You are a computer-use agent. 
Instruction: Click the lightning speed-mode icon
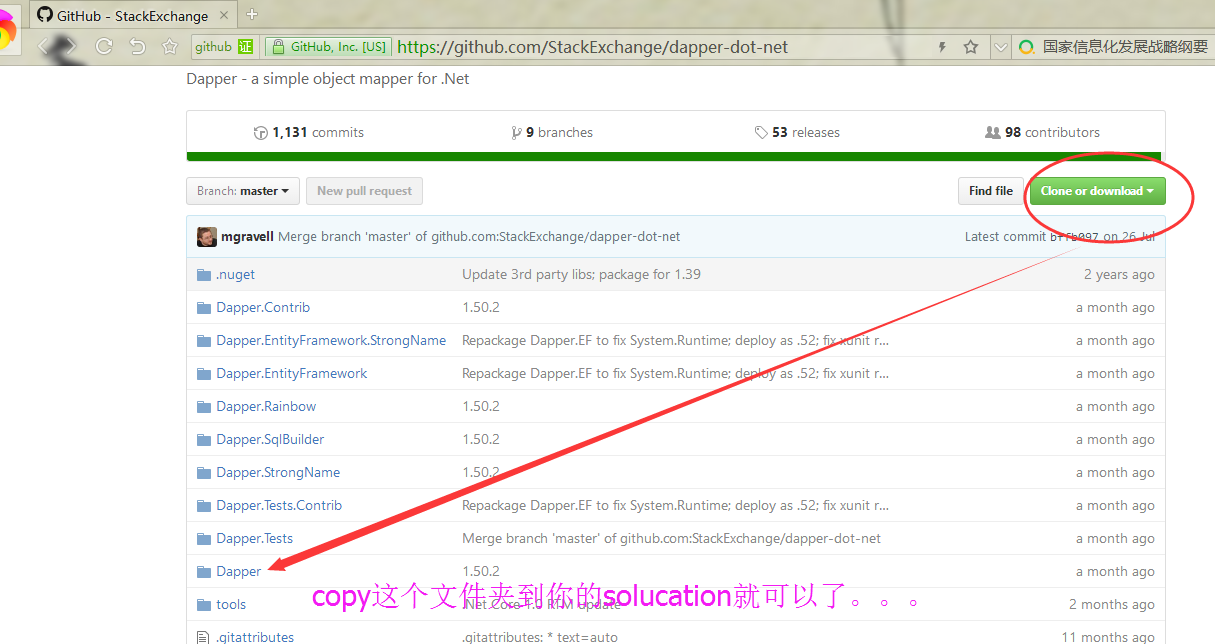(x=941, y=47)
